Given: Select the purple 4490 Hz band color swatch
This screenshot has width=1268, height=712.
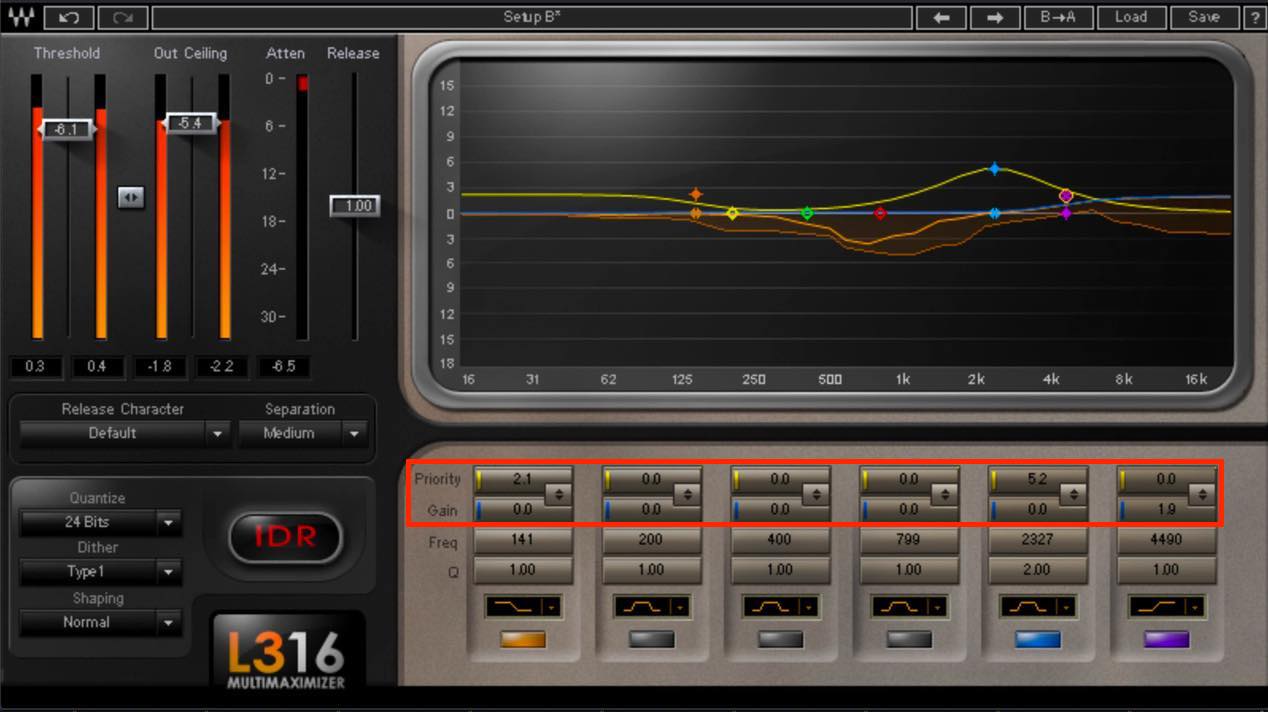Looking at the screenshot, I should (1166, 639).
